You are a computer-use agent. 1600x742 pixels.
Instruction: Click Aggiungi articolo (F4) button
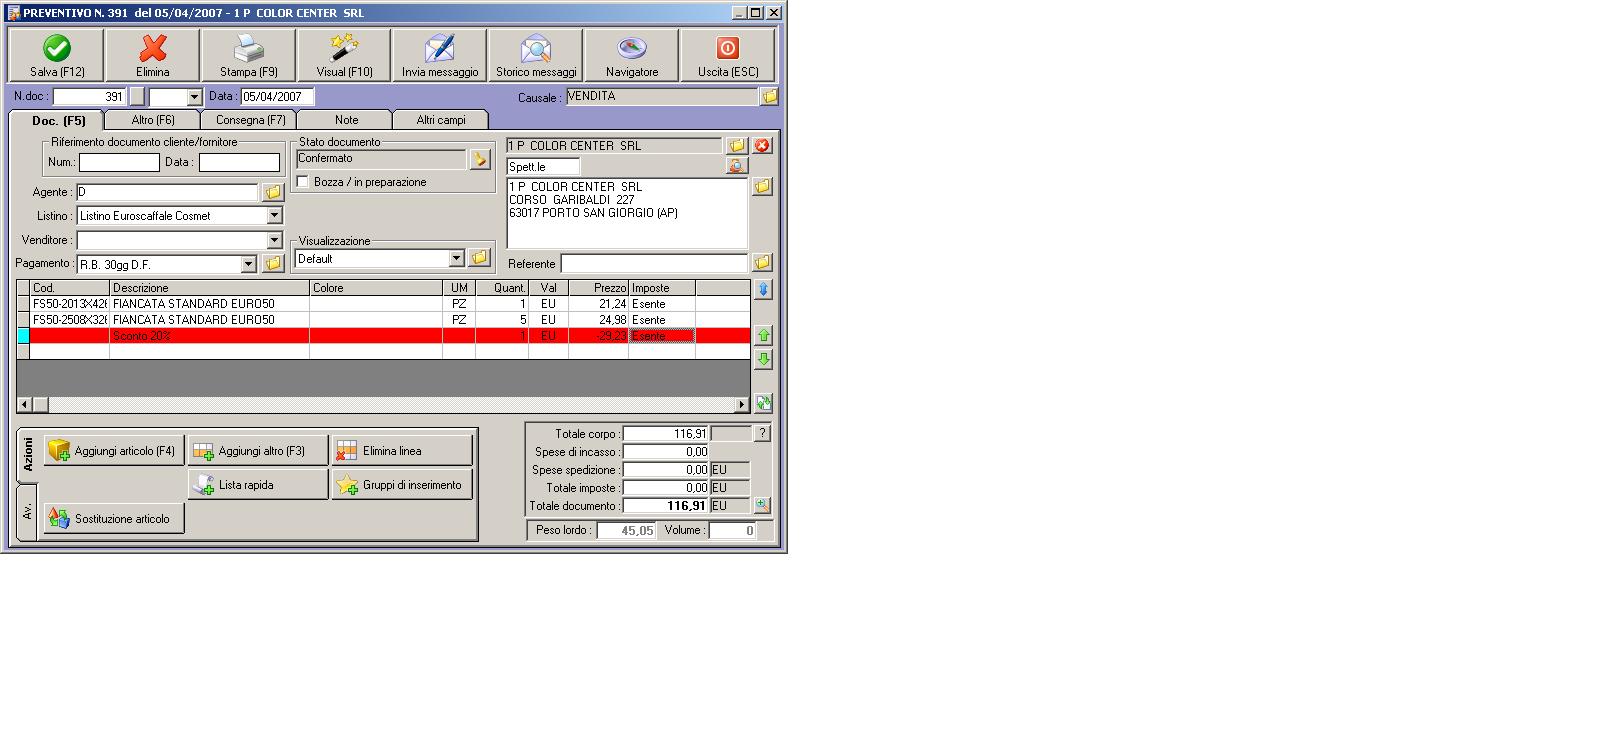[114, 451]
